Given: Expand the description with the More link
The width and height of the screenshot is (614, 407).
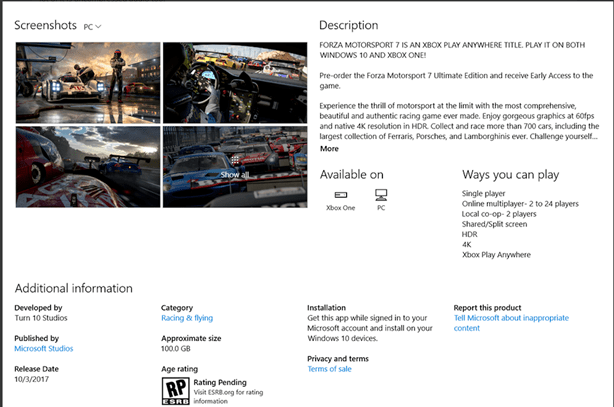Looking at the screenshot, I should [x=329, y=148].
